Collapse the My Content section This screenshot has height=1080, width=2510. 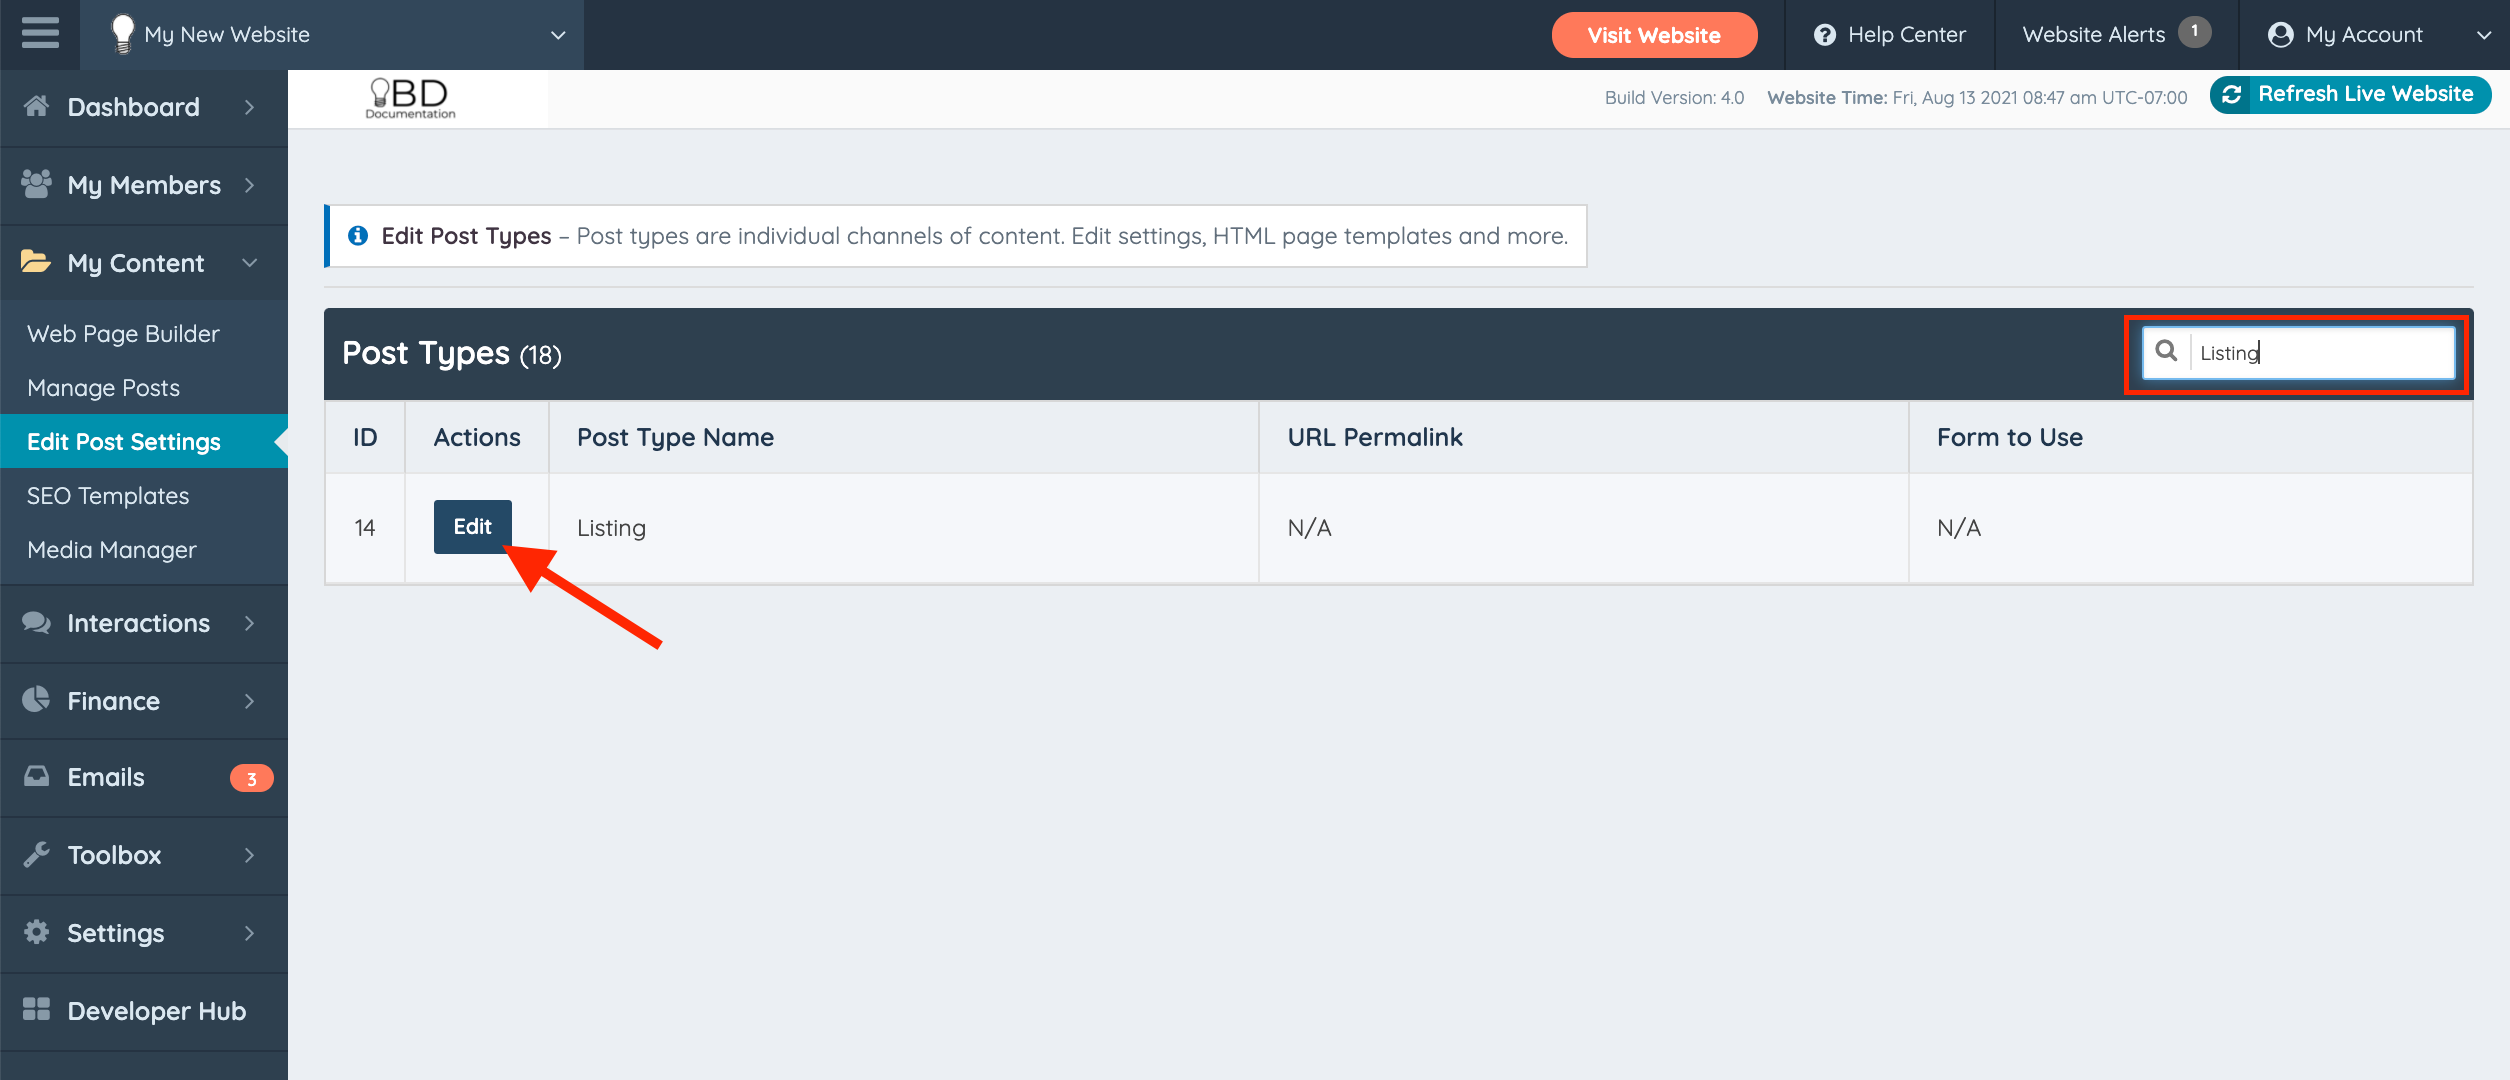(x=249, y=262)
